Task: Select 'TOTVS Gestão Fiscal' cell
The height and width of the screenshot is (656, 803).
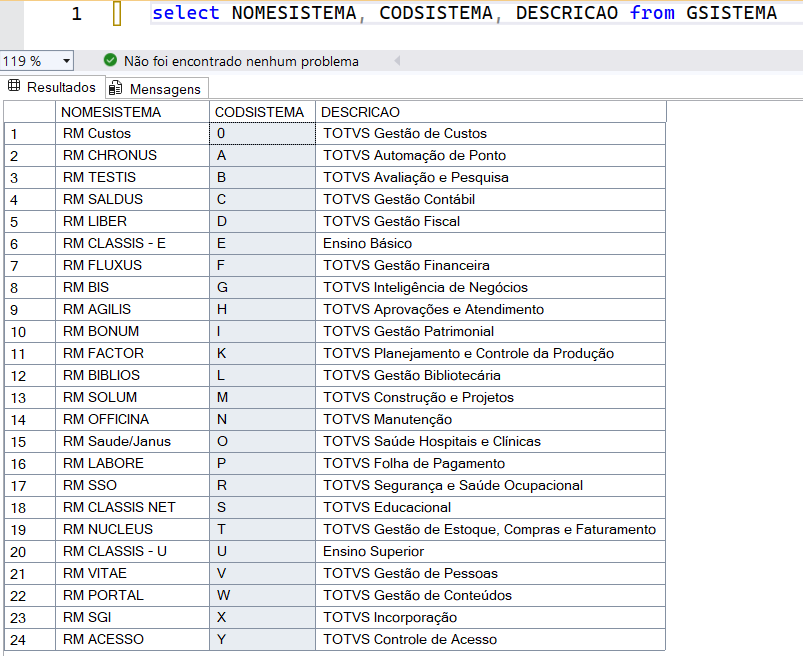Action: (x=491, y=222)
